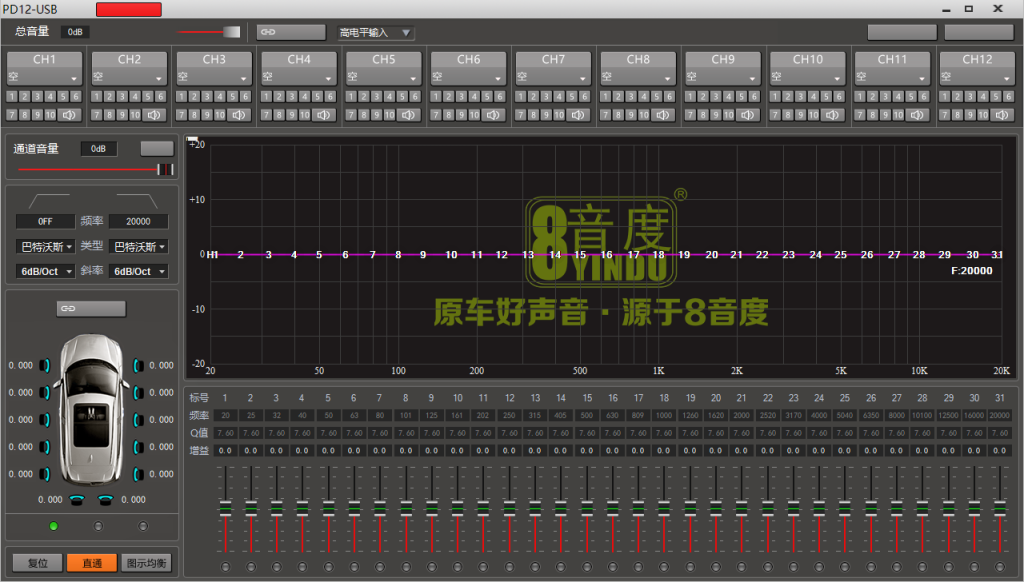The width and height of the screenshot is (1024, 582).
Task: Click the CH11 speaker mute icon
Action: 918,115
